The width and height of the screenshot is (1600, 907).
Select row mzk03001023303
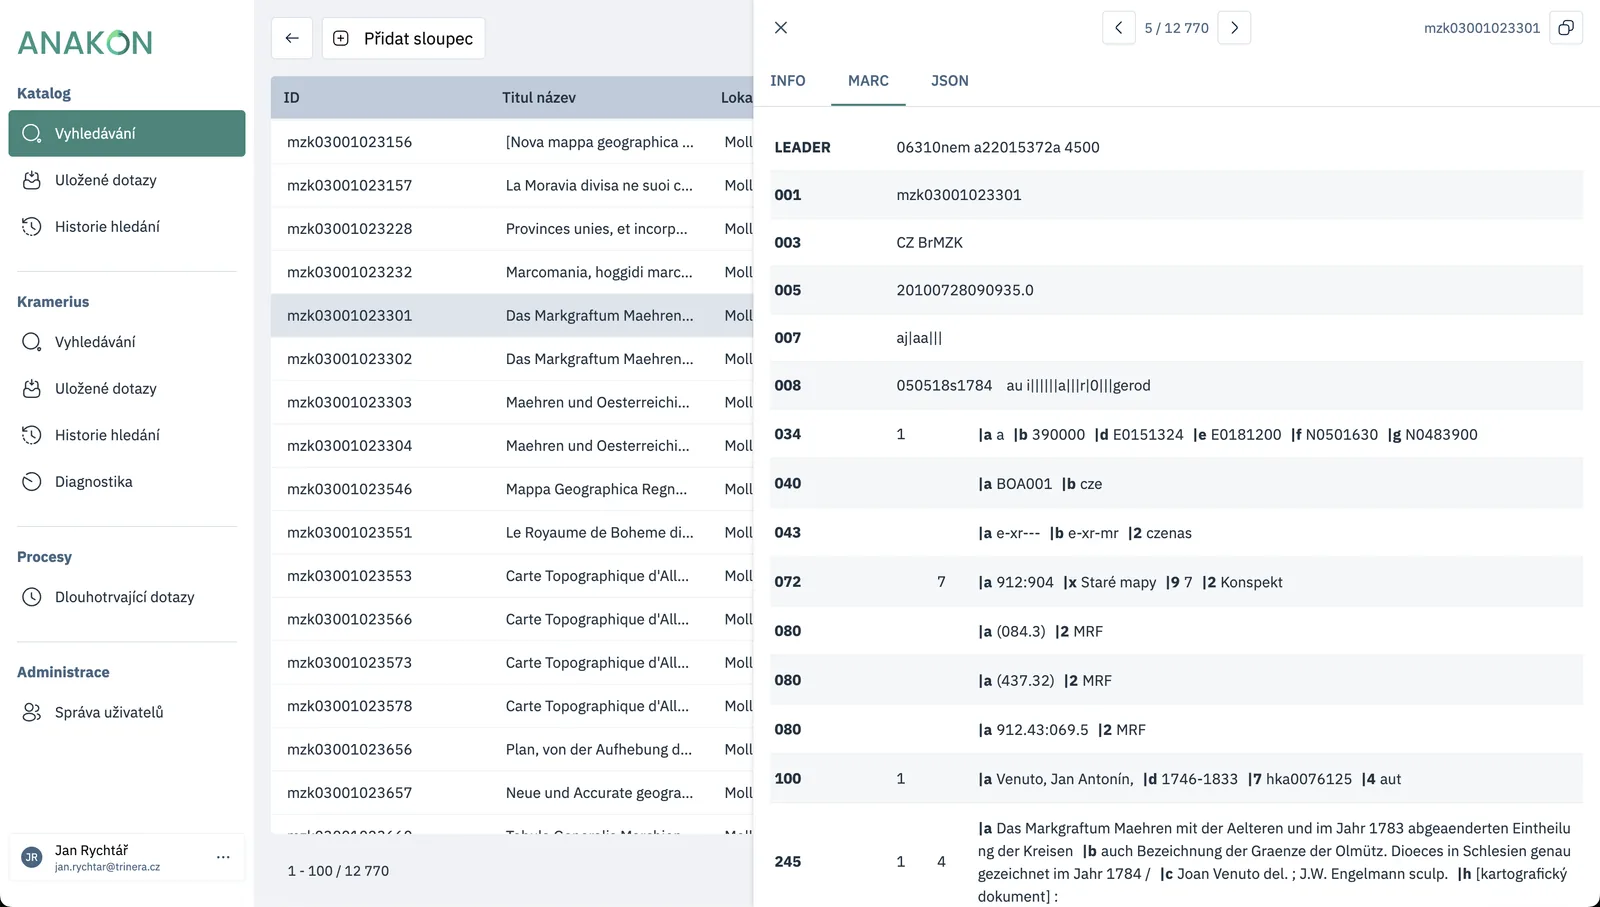[x=512, y=402]
